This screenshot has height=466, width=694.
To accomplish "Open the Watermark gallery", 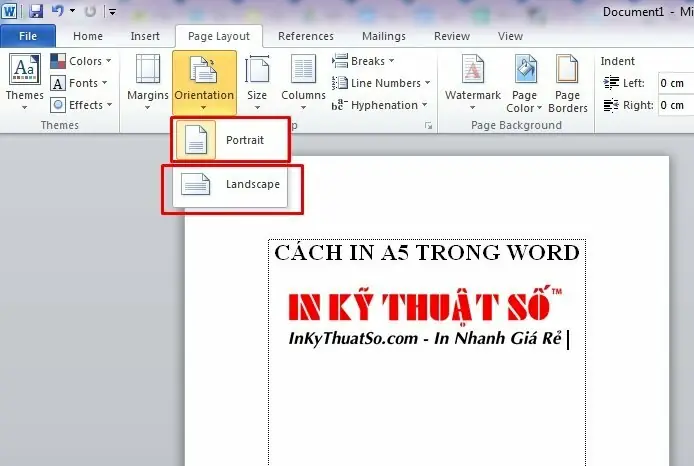I will click(x=473, y=82).
